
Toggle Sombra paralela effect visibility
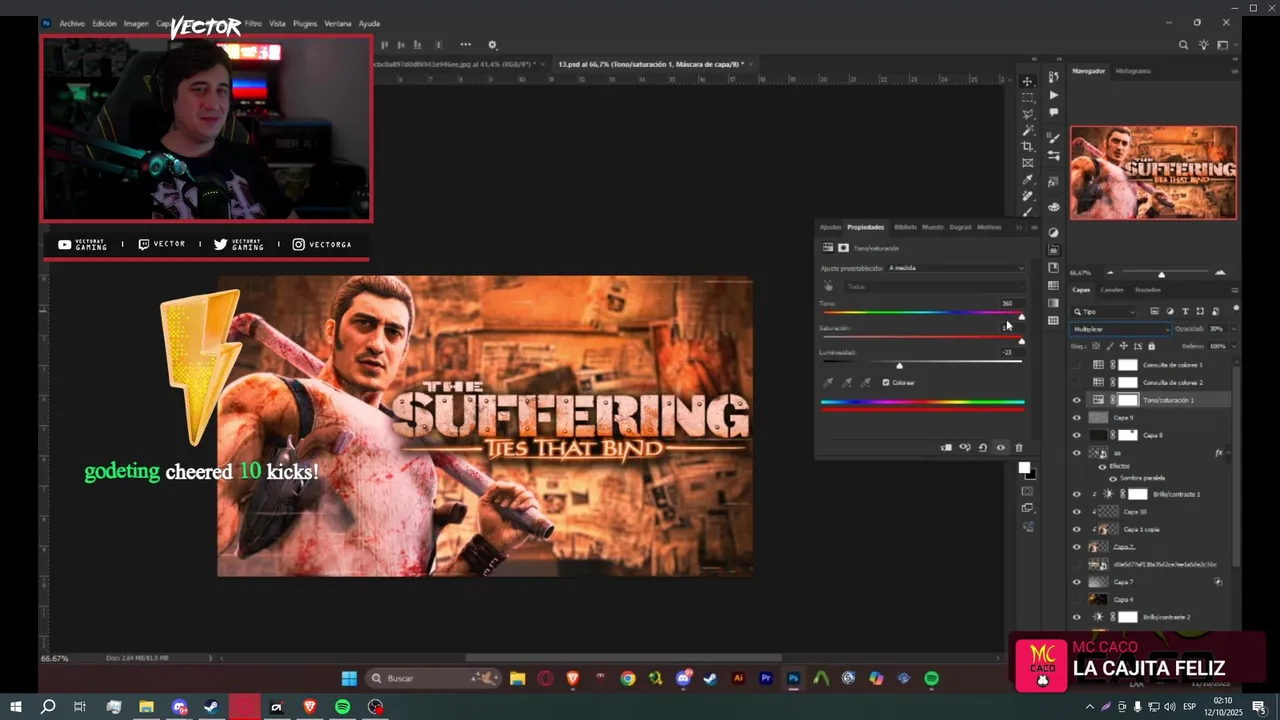(x=1112, y=478)
